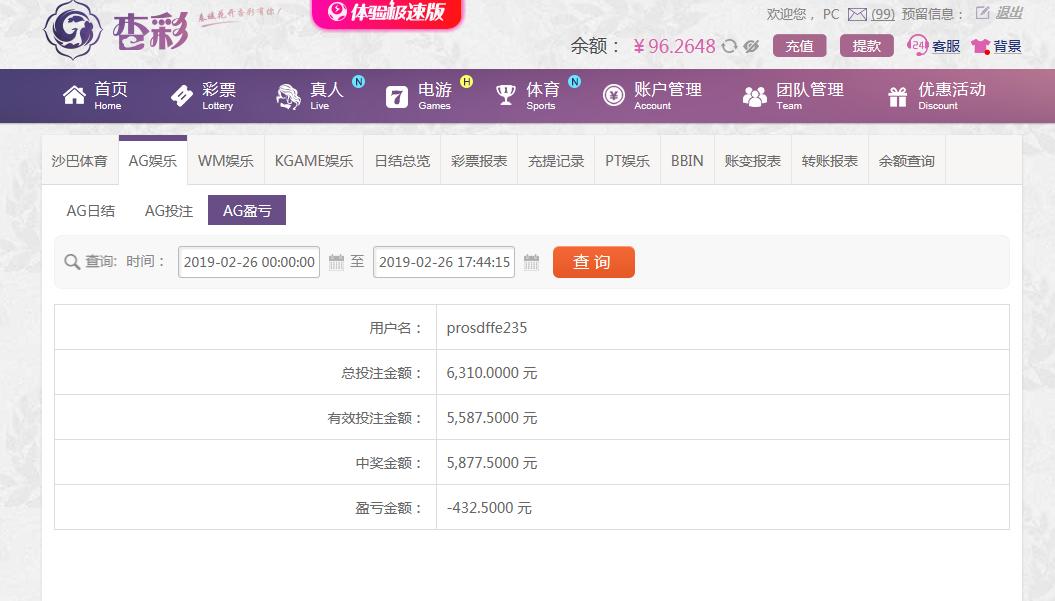Click the Games slot seven icon
The image size is (1055, 601).
[x=397, y=97]
